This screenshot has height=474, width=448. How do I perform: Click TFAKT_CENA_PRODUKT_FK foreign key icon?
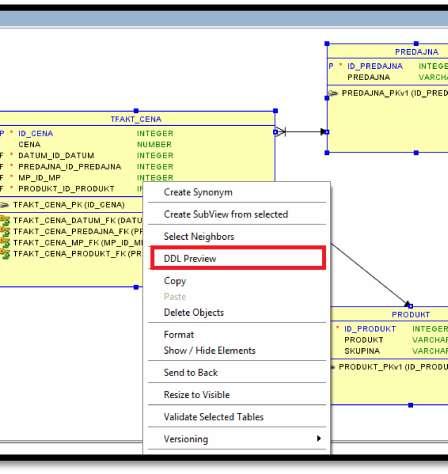5,254
